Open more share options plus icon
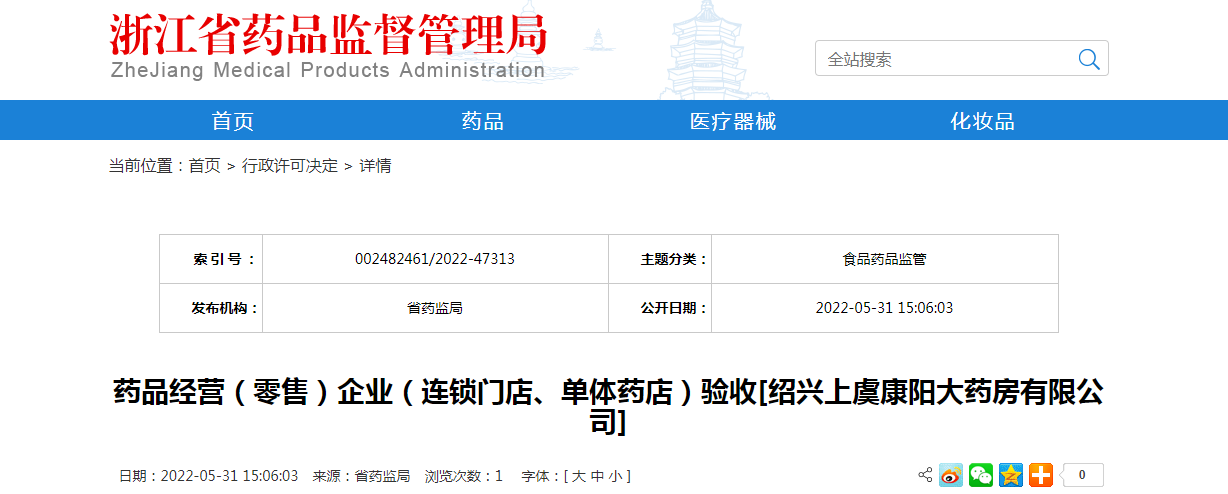The width and height of the screenshot is (1228, 494). pyautogui.click(x=1041, y=475)
